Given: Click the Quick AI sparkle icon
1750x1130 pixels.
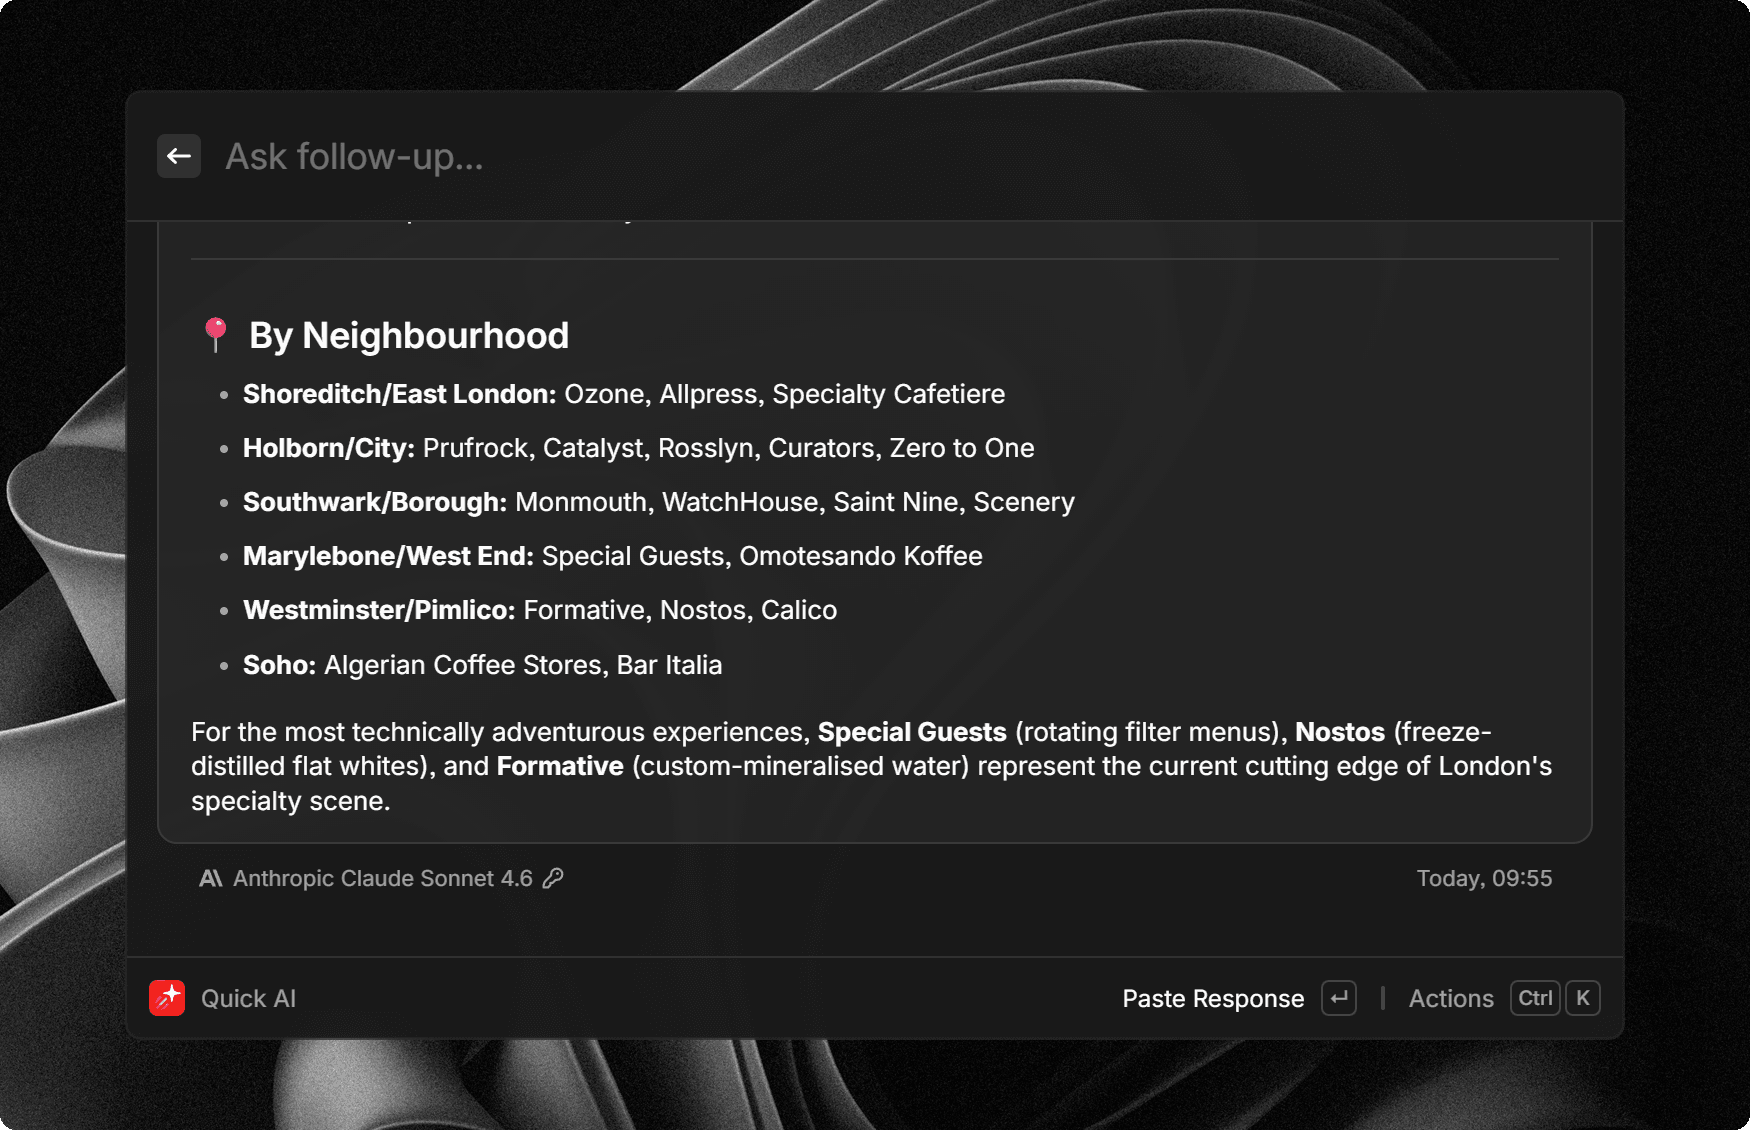Looking at the screenshot, I should 167,998.
